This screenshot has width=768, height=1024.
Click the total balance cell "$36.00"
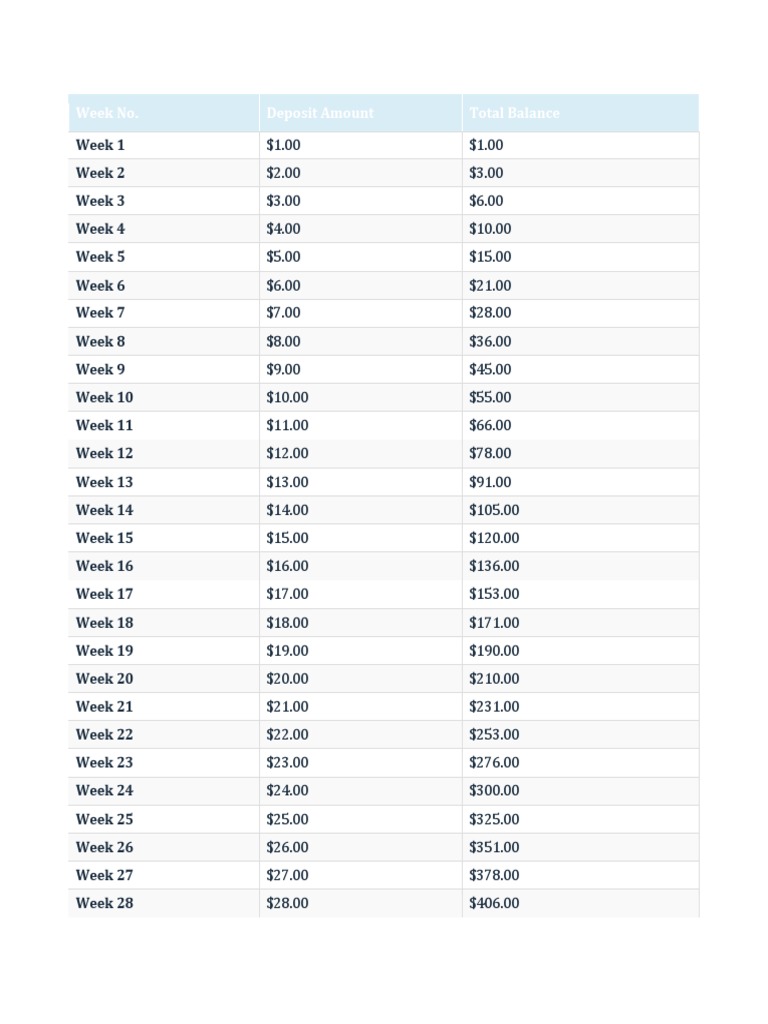(x=490, y=341)
